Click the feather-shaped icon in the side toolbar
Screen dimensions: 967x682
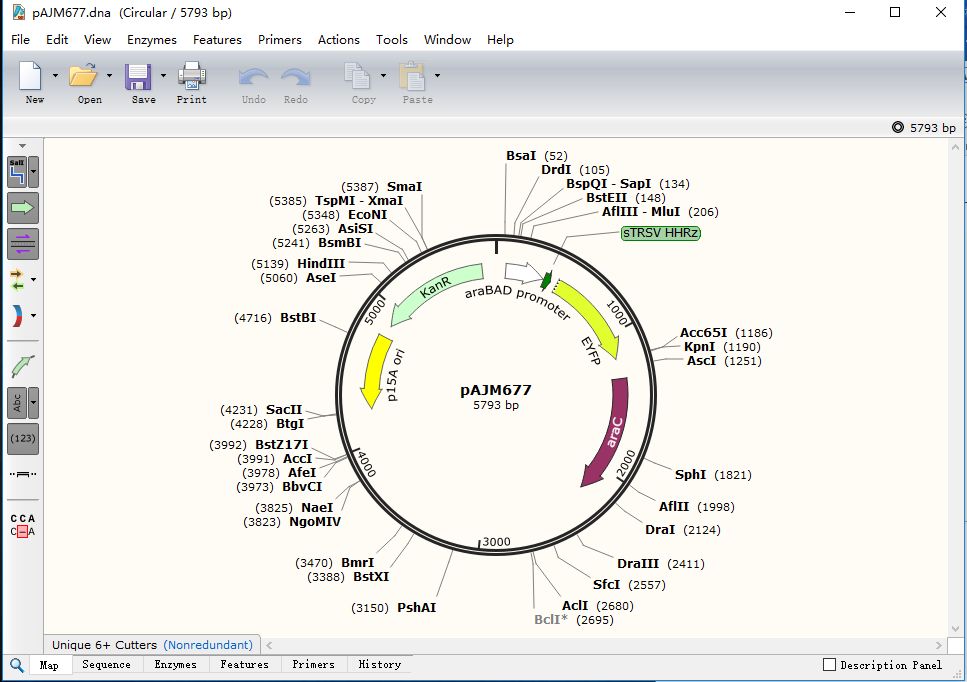point(23,366)
